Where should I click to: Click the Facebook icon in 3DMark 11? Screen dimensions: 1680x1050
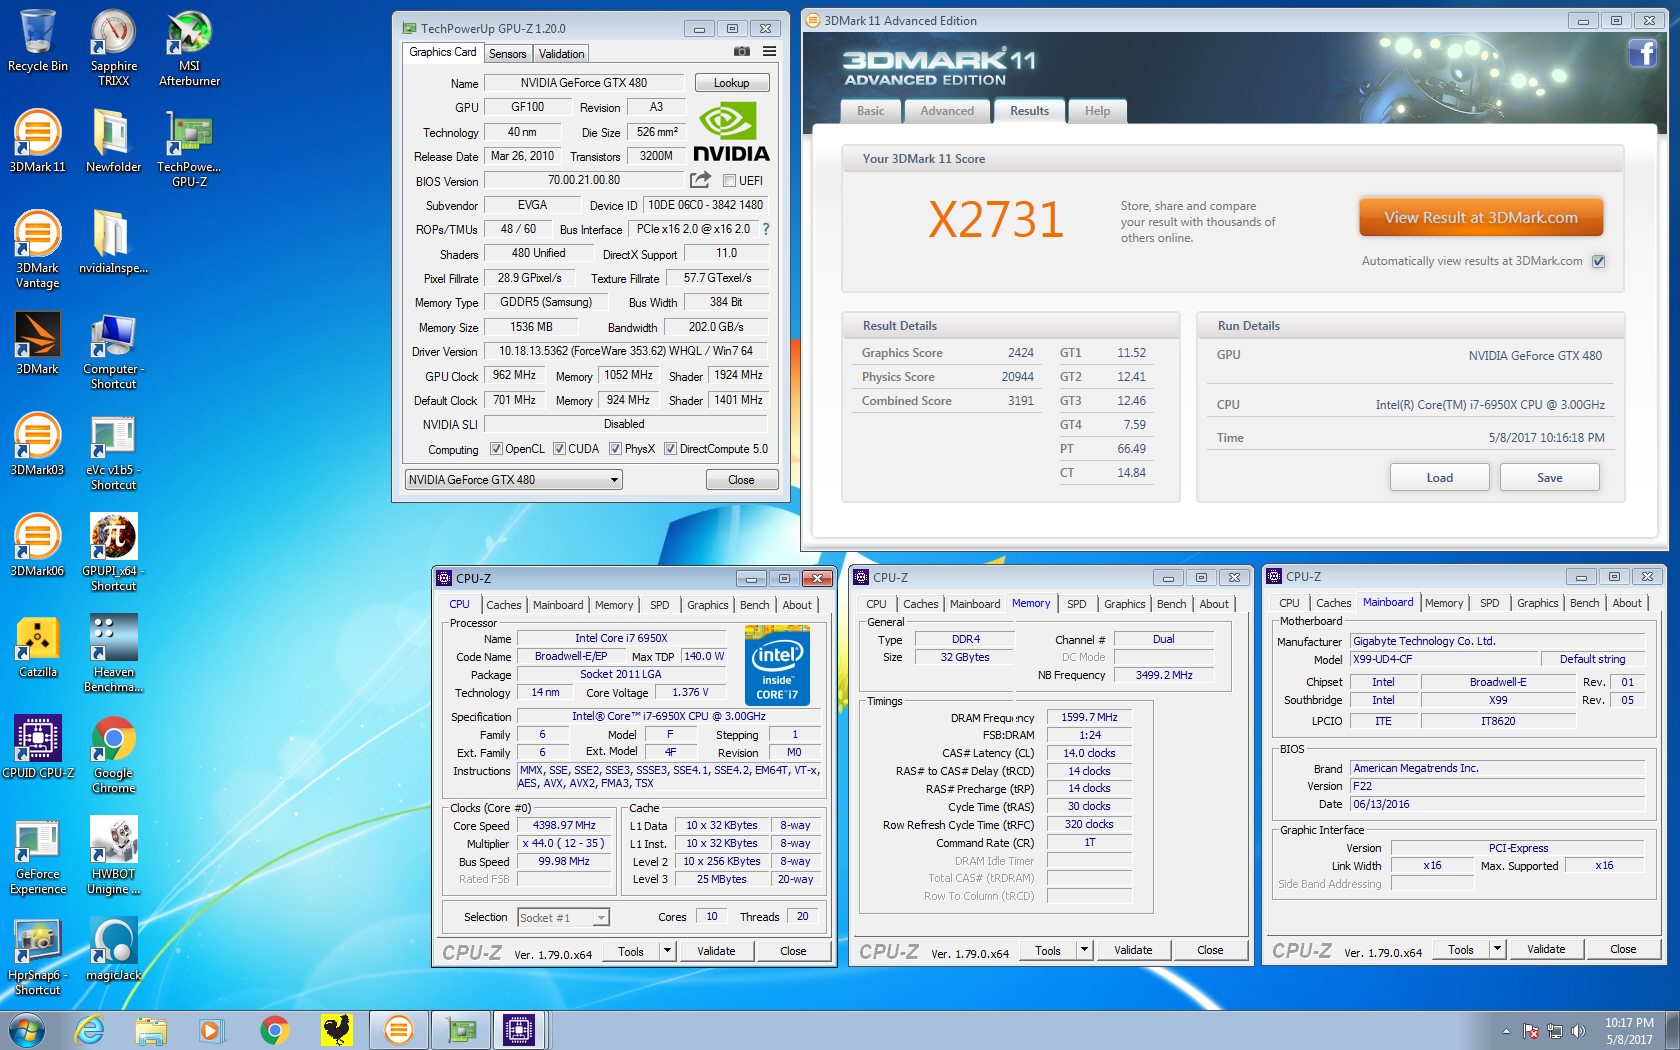[x=1642, y=53]
